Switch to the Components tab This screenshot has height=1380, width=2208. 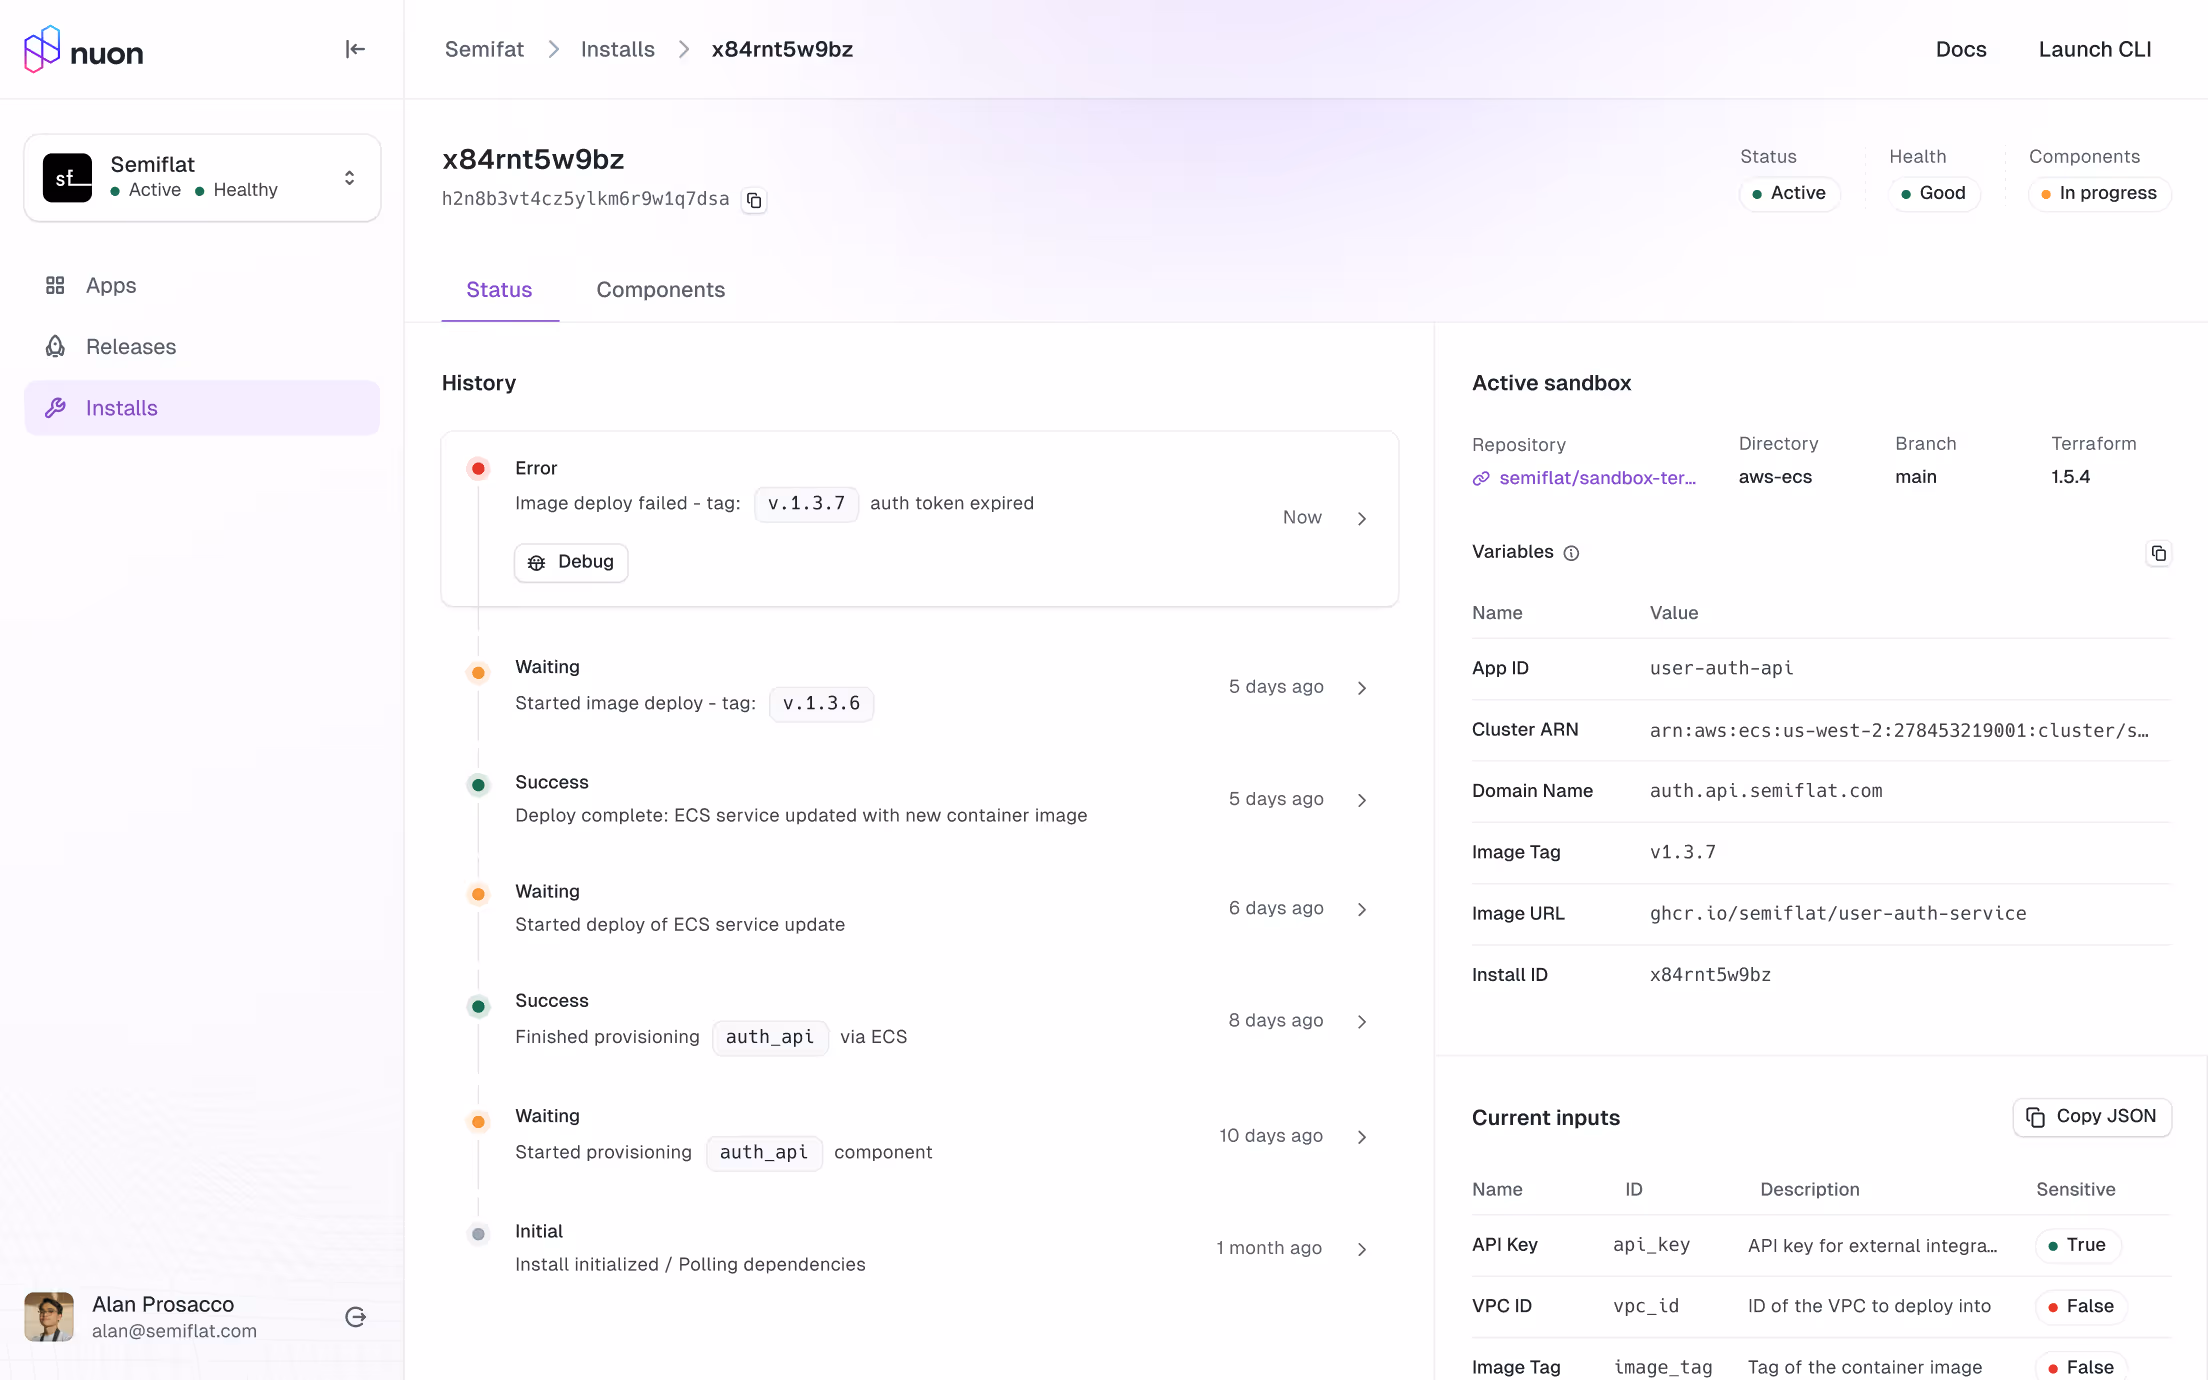pyautogui.click(x=660, y=290)
